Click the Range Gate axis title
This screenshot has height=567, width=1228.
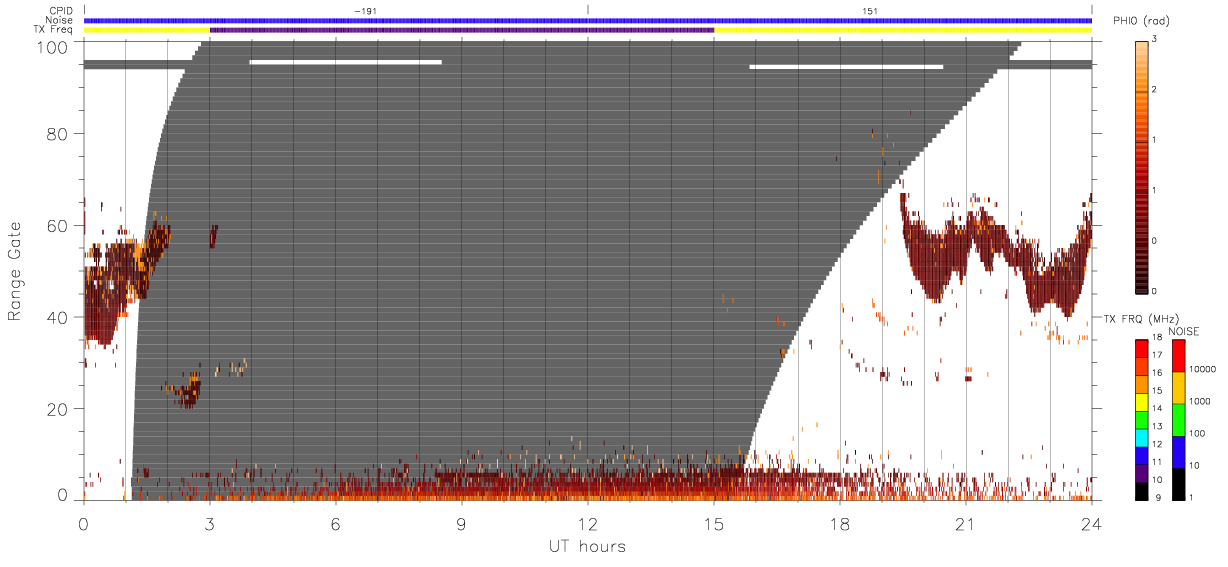(x=15, y=272)
